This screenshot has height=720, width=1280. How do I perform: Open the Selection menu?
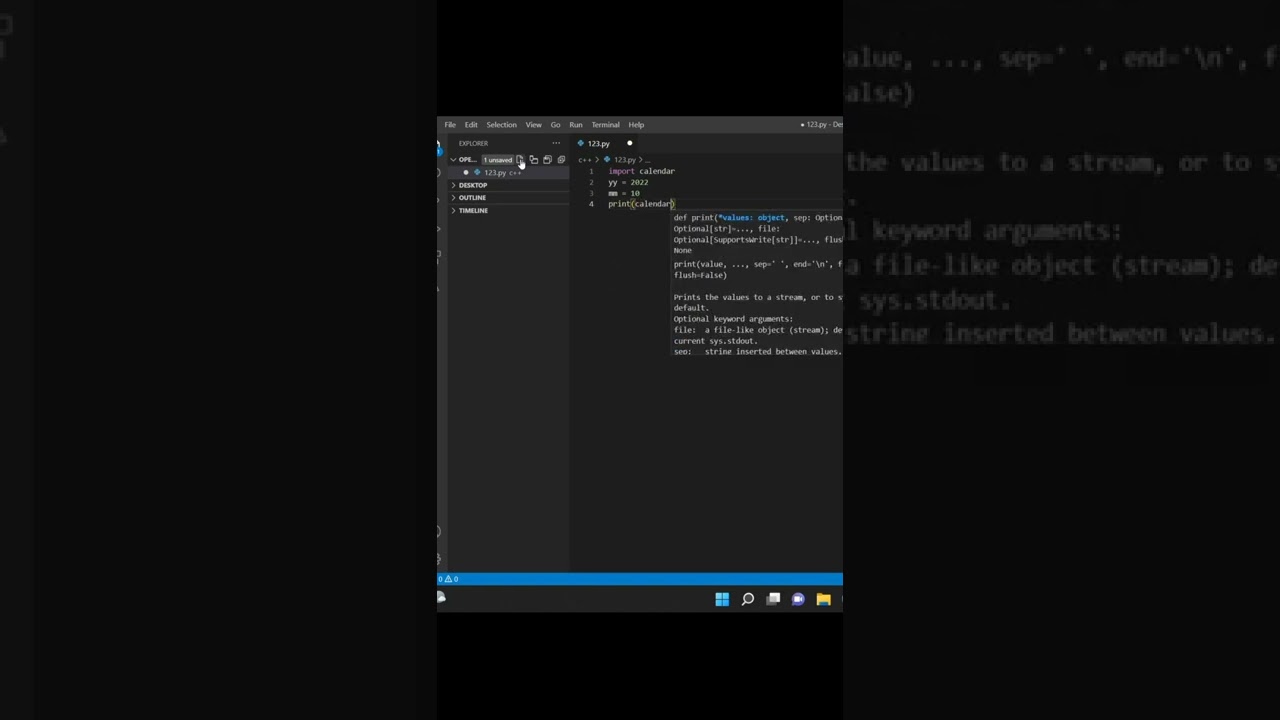point(502,125)
